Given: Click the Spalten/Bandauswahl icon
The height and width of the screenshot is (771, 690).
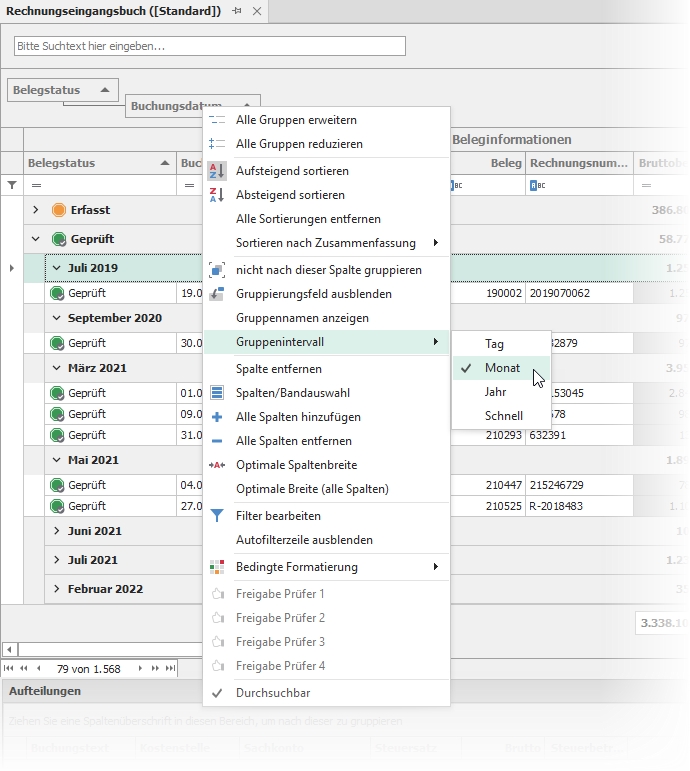Looking at the screenshot, I should click(x=217, y=393).
